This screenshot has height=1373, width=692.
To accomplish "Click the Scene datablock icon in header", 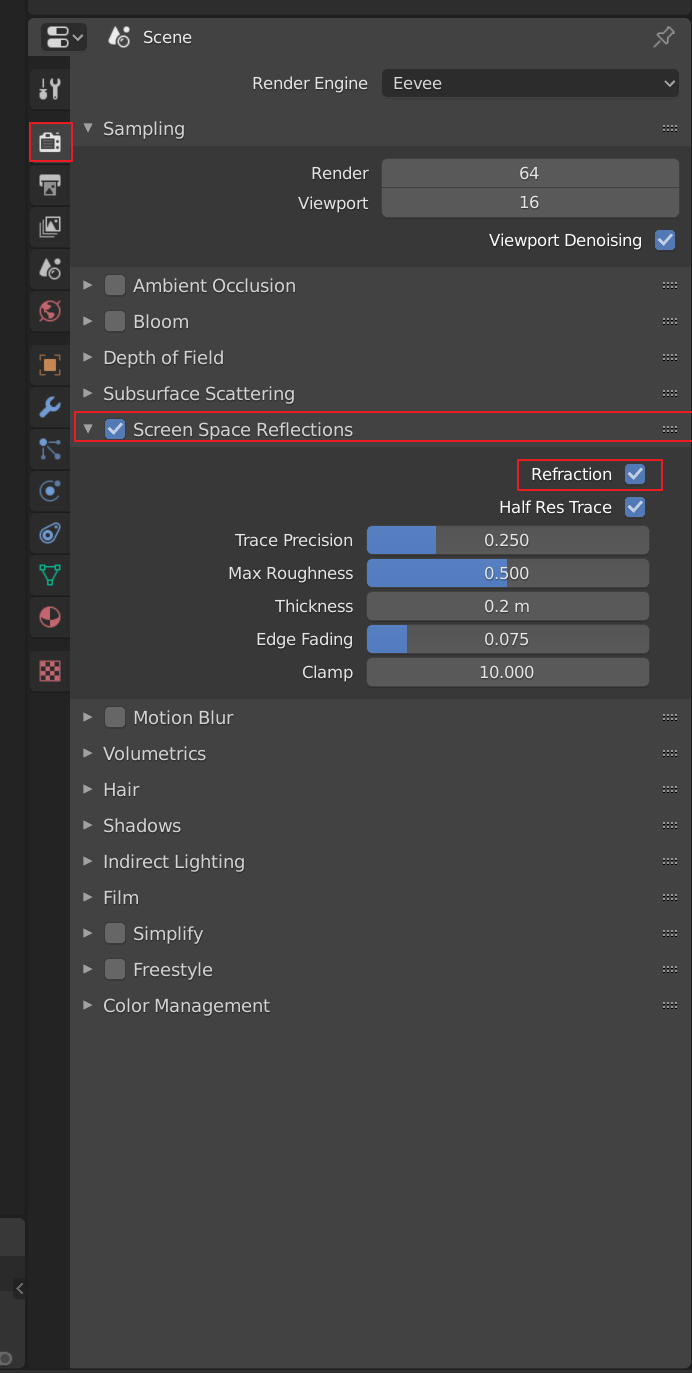I will tap(120, 38).
